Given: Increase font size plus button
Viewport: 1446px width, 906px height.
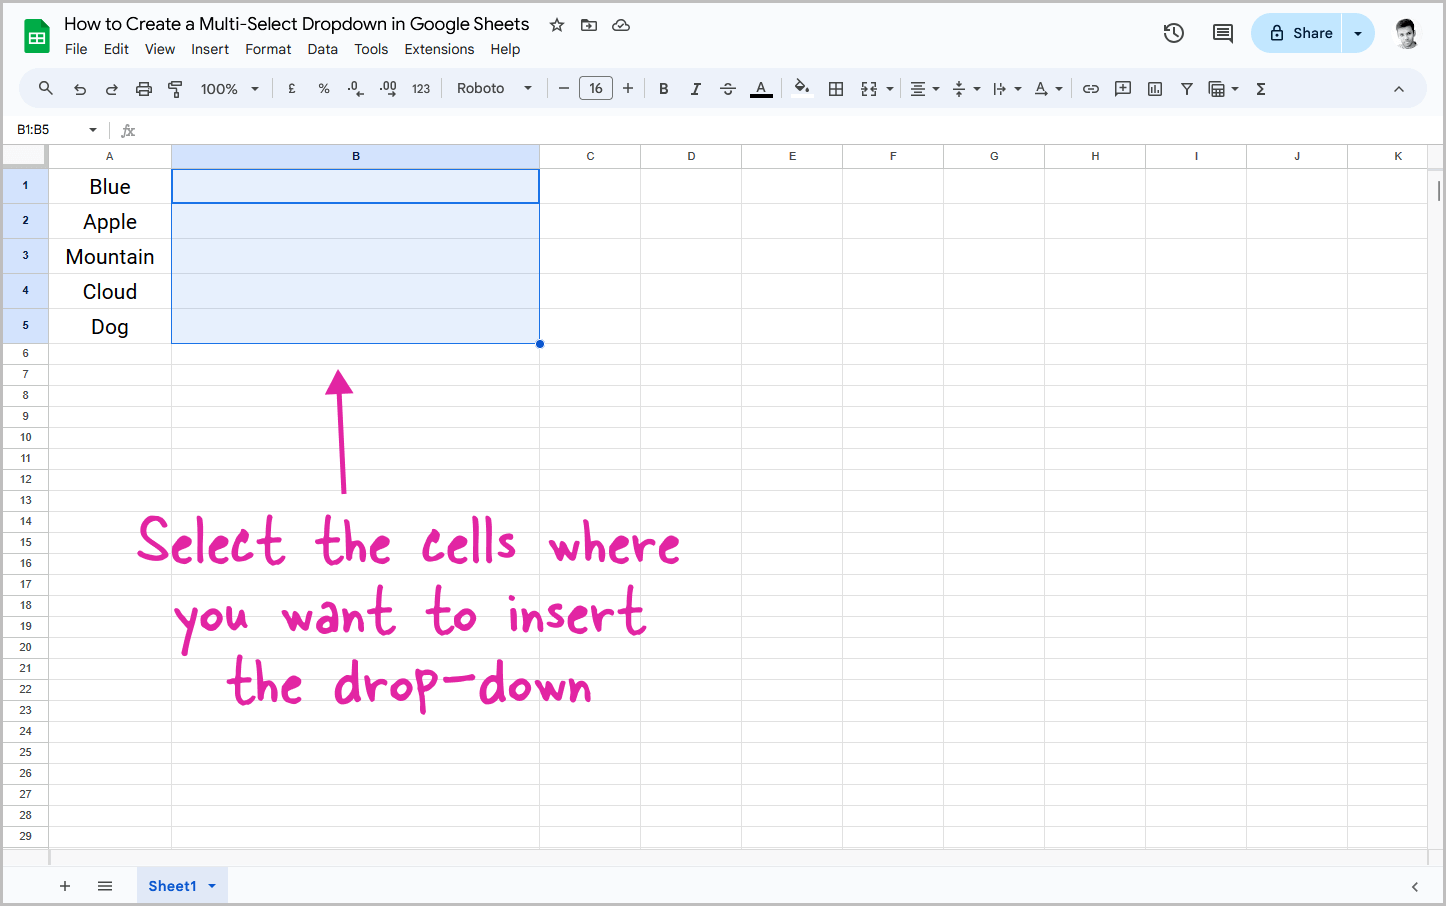Looking at the screenshot, I should tap(628, 89).
